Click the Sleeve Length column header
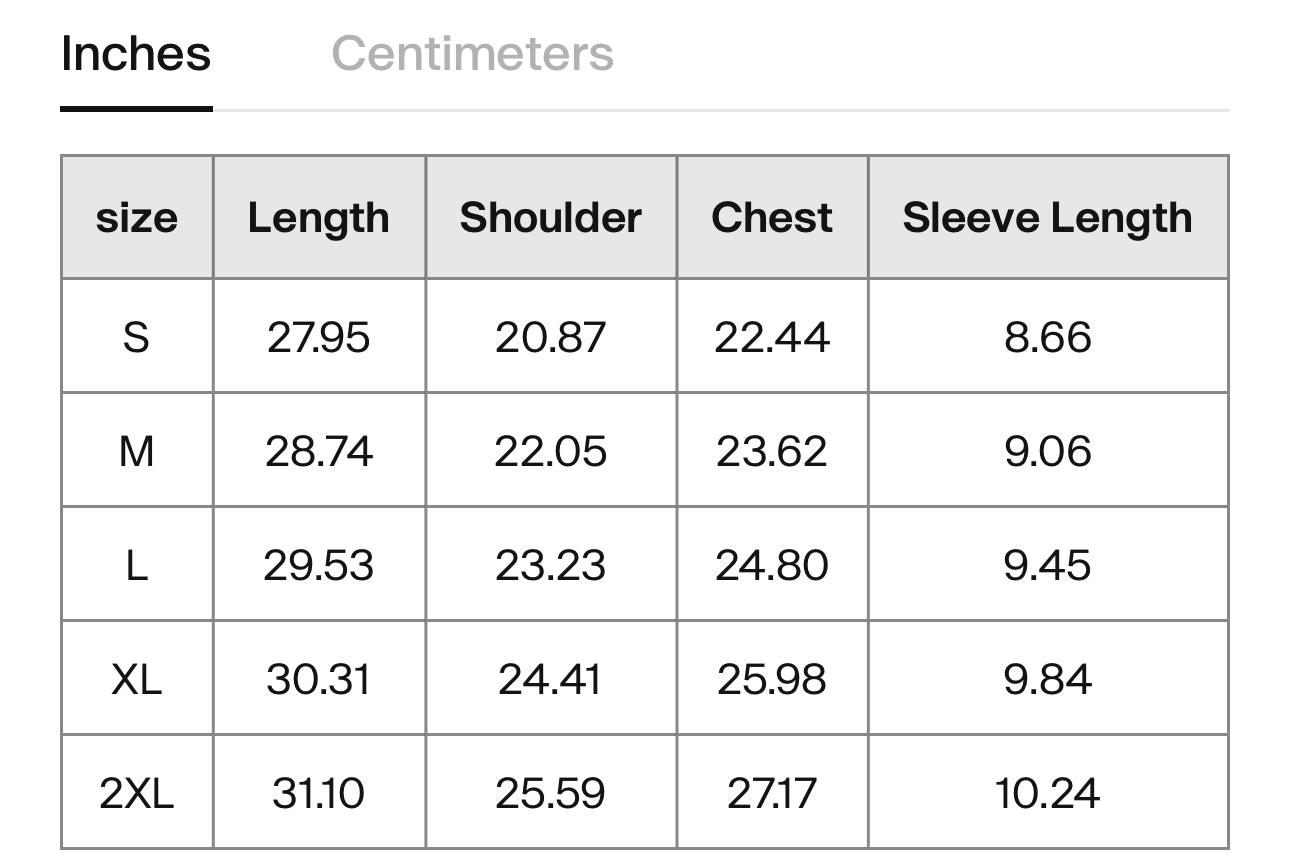This screenshot has width=1290, height=867. 1047,218
